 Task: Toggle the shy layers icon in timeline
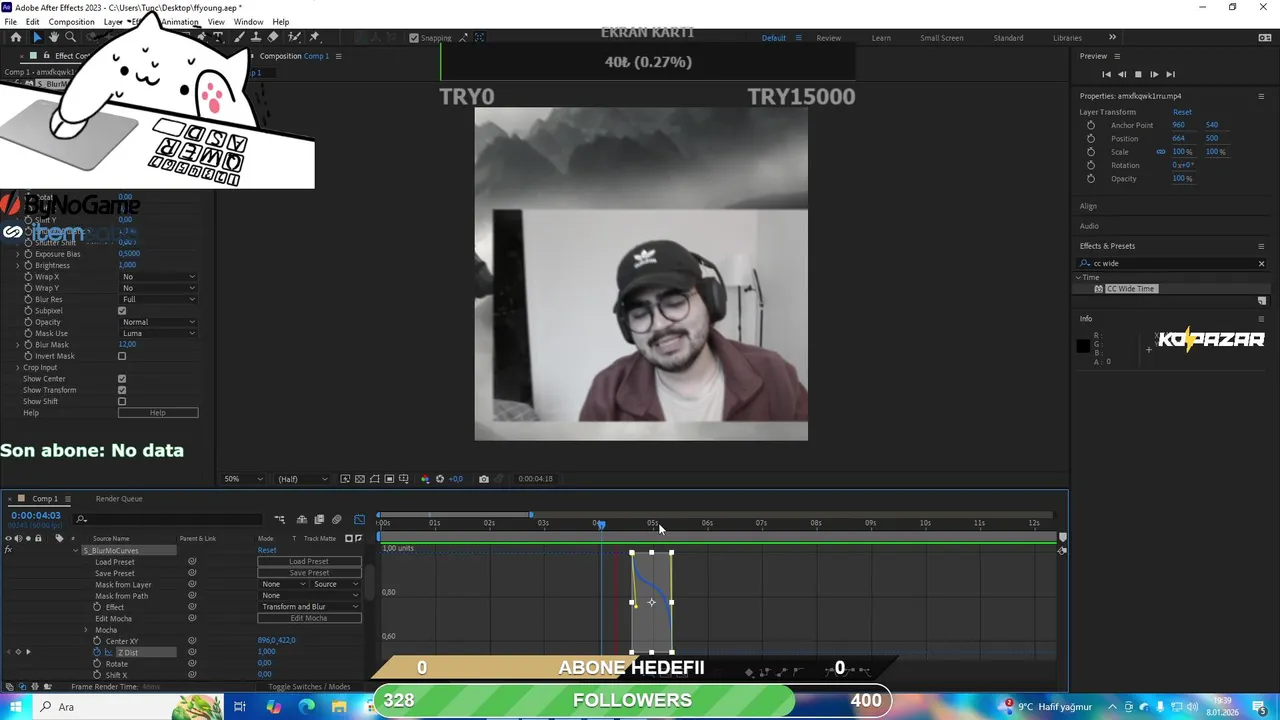pyautogui.click(x=304, y=519)
